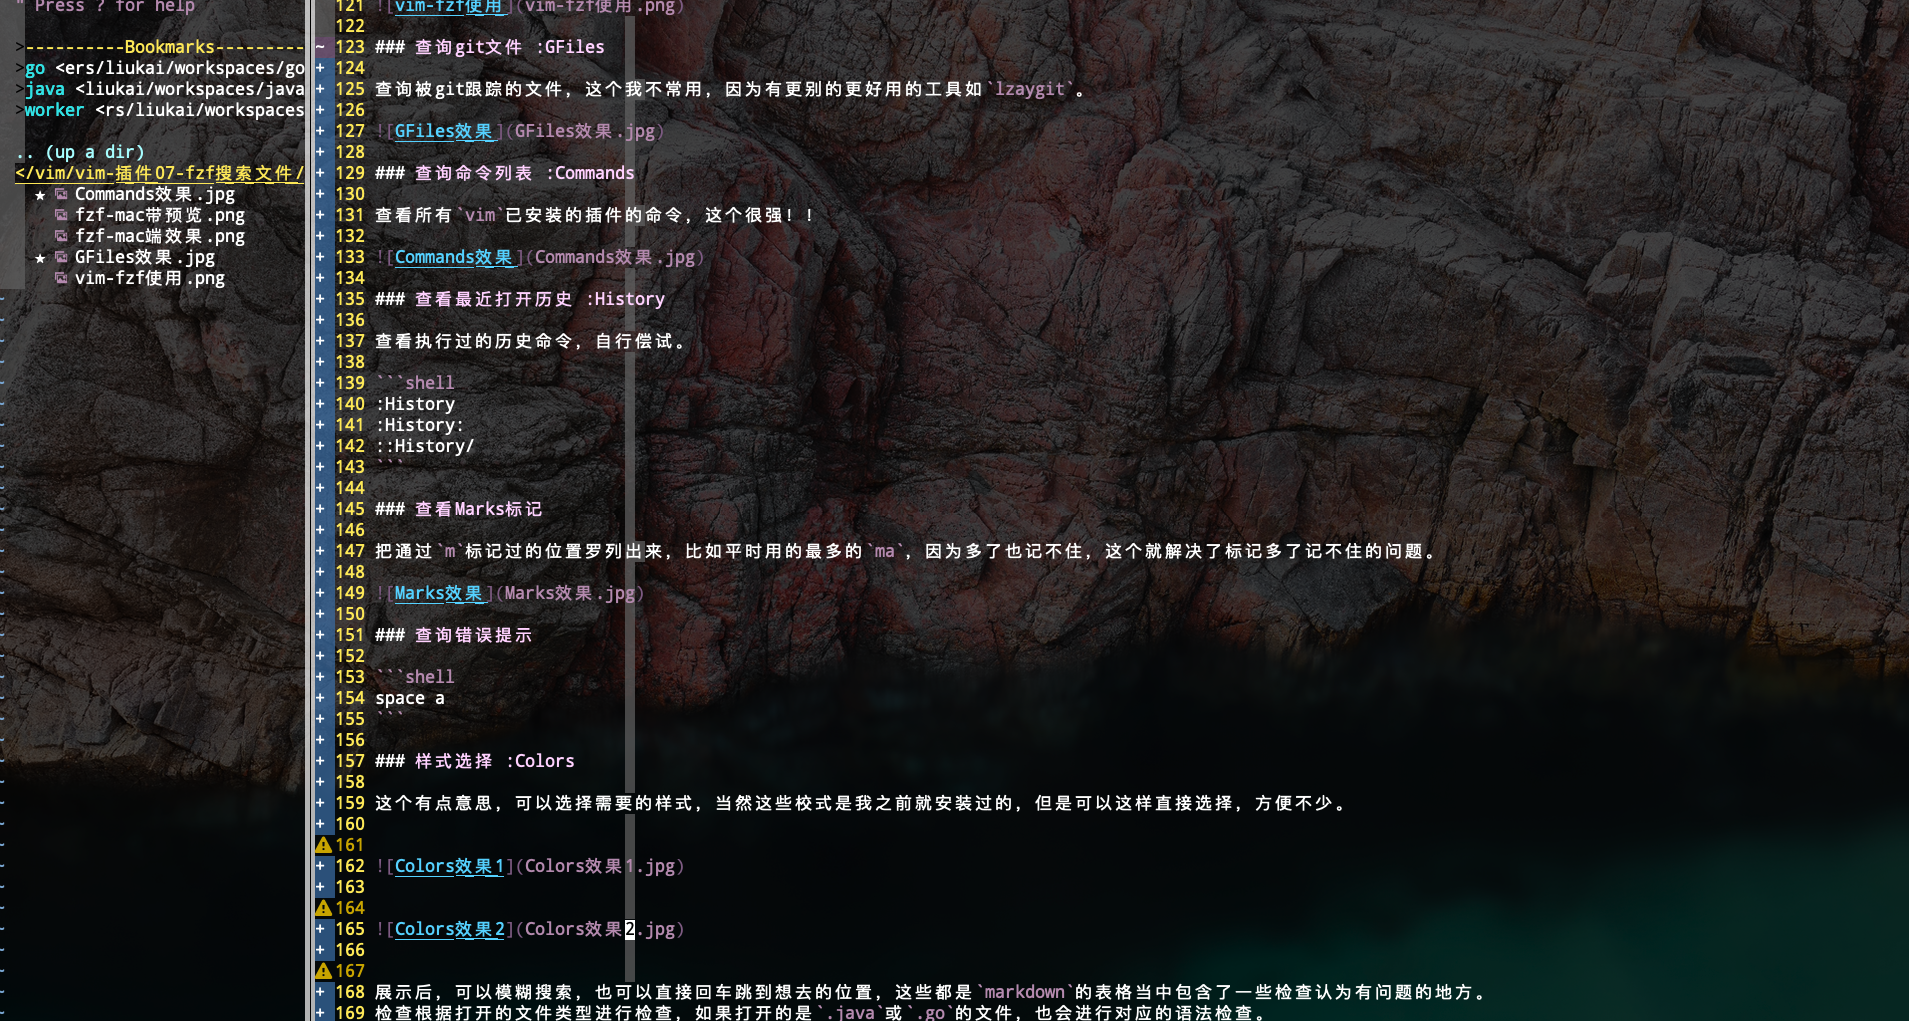Click the '(Commands效果.jpg)' path on line 133
The image size is (1909, 1021).
click(x=615, y=257)
